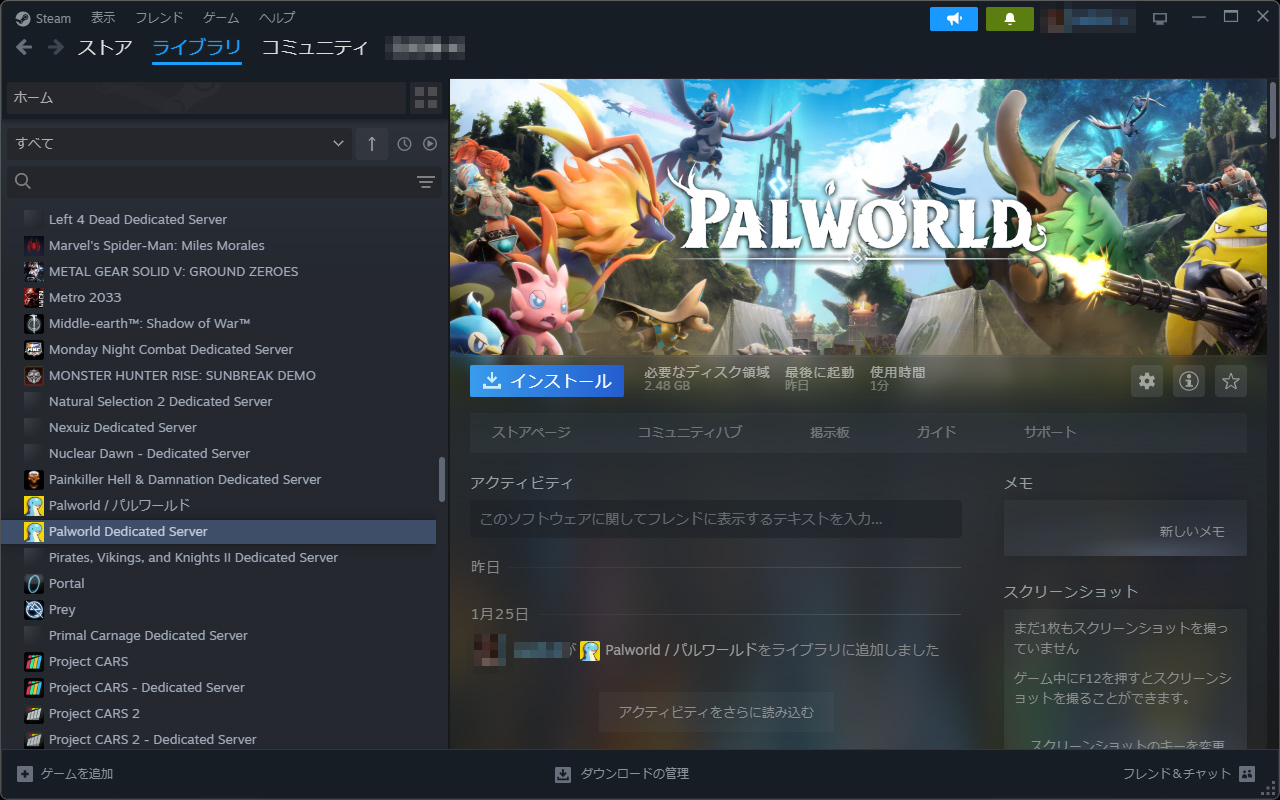Image resolution: width=1280 pixels, height=800 pixels.
Task: Open the ガイド link
Action: coord(937,432)
